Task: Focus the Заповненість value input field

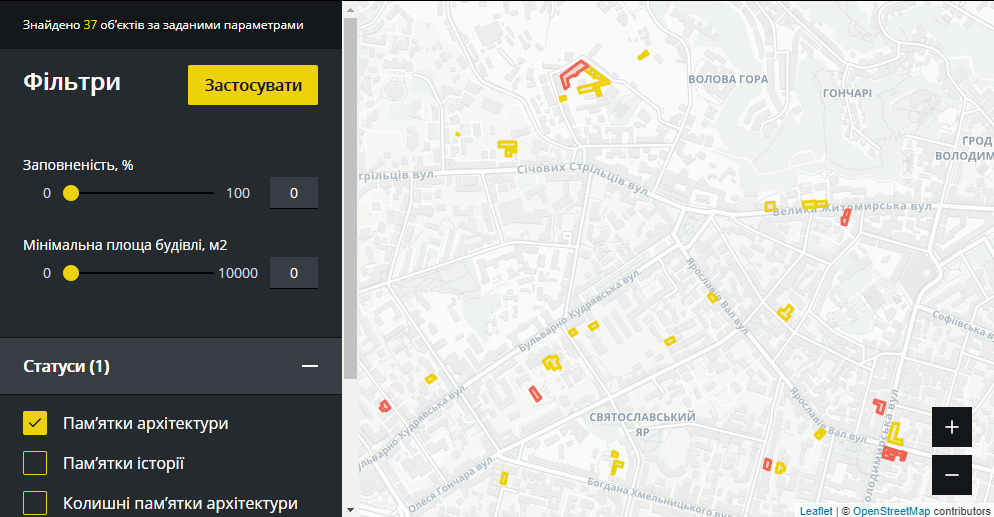Action: (293, 193)
